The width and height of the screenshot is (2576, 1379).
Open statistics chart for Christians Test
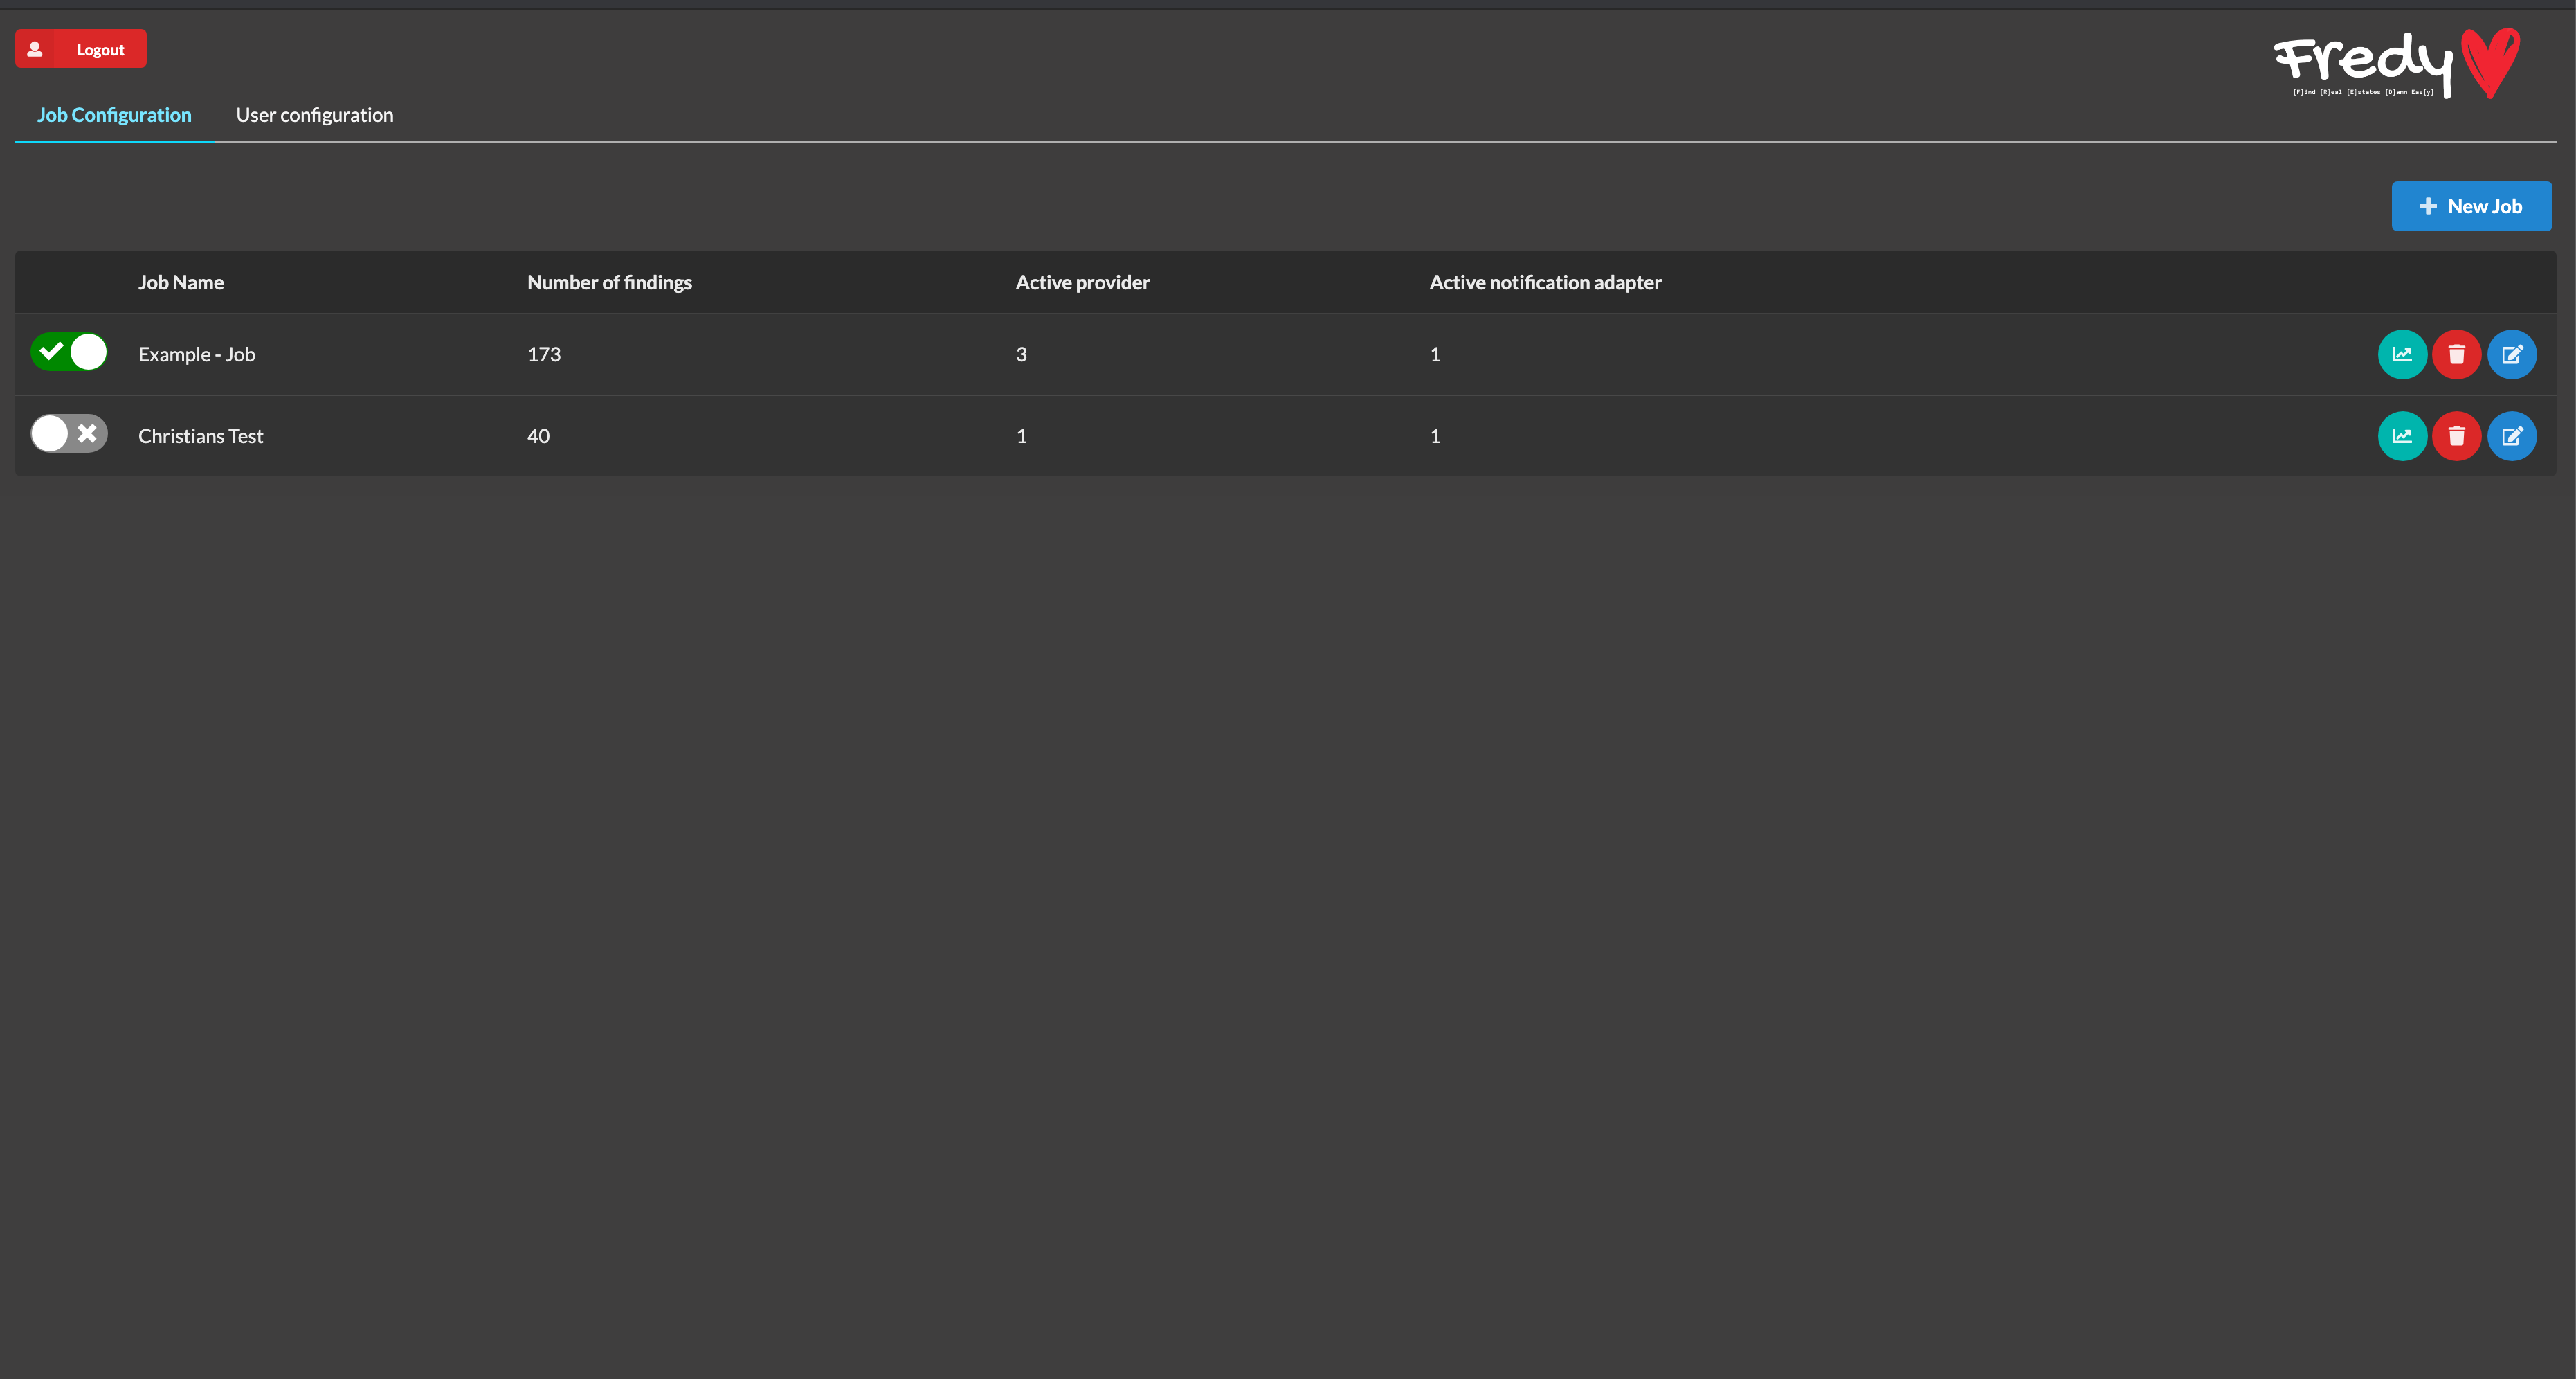pyautogui.click(x=2402, y=436)
